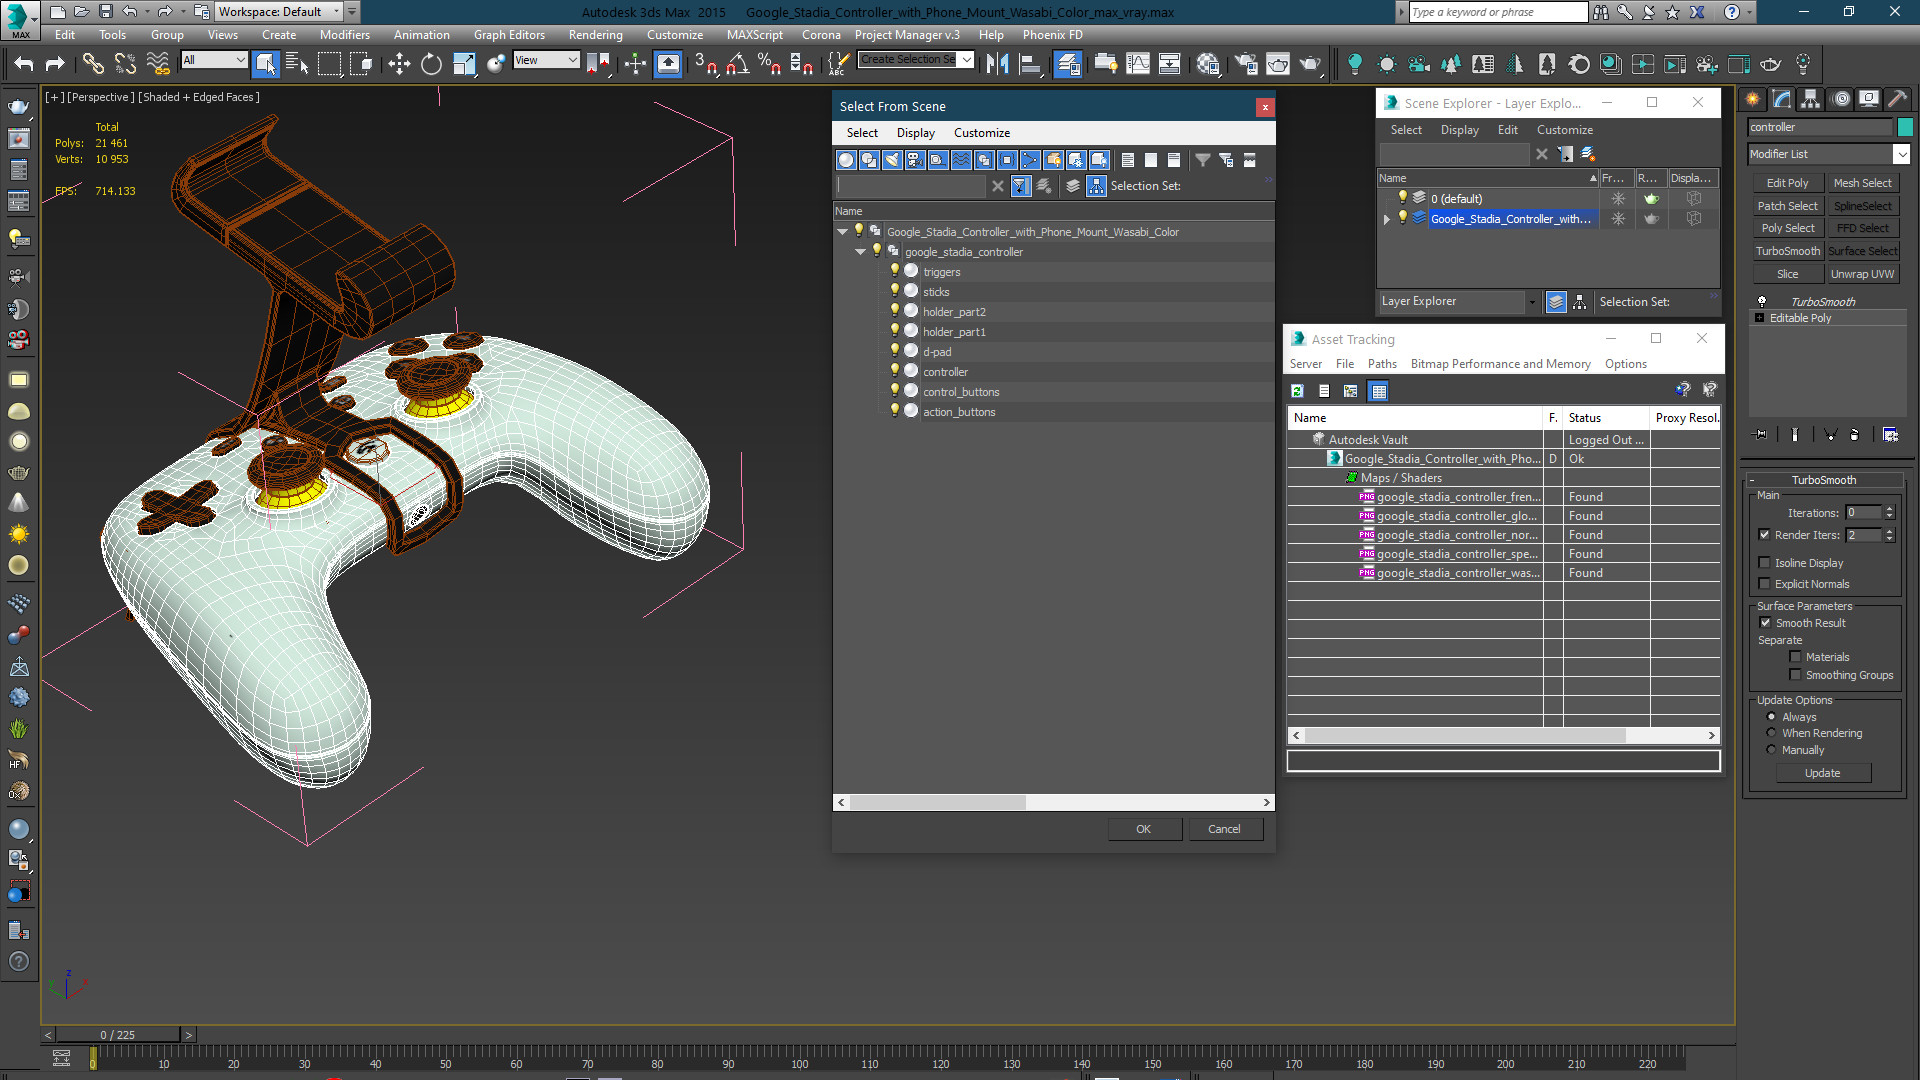Open Display menu in Select From Scene
Image resolution: width=1920 pixels, height=1080 pixels.
(x=915, y=133)
